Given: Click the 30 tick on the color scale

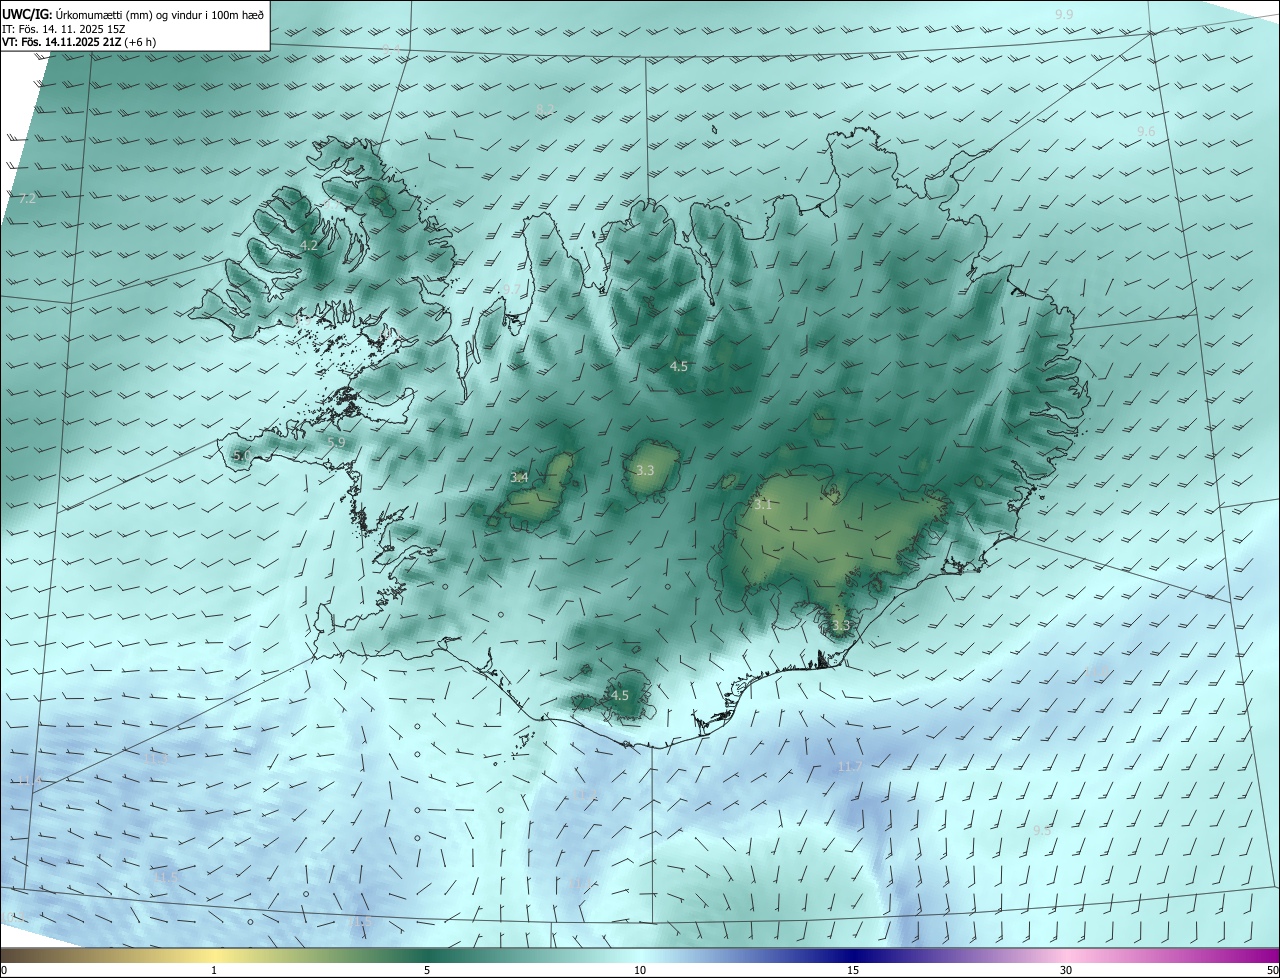Looking at the screenshot, I should (1066, 970).
